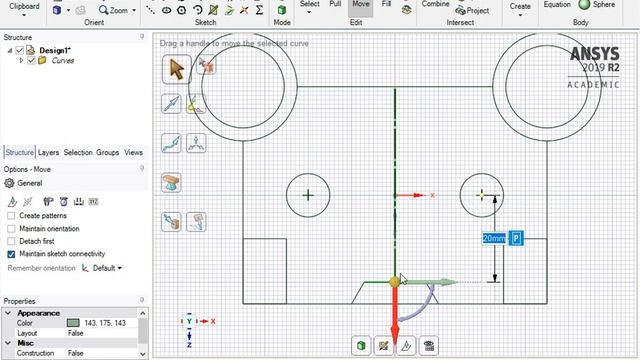Click the Sphere tool in Body group
Screen dimensions: 640x360
coord(597,4)
